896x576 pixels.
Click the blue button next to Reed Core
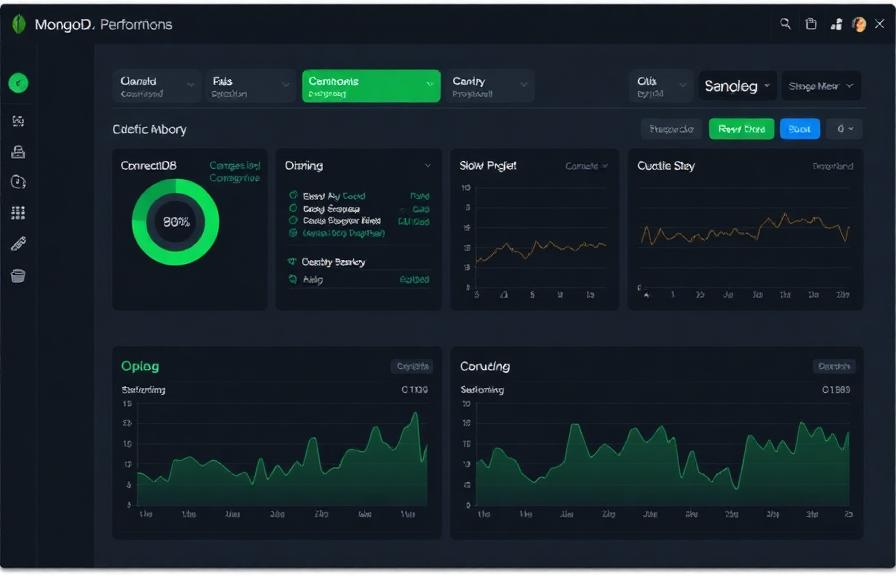[x=799, y=129]
